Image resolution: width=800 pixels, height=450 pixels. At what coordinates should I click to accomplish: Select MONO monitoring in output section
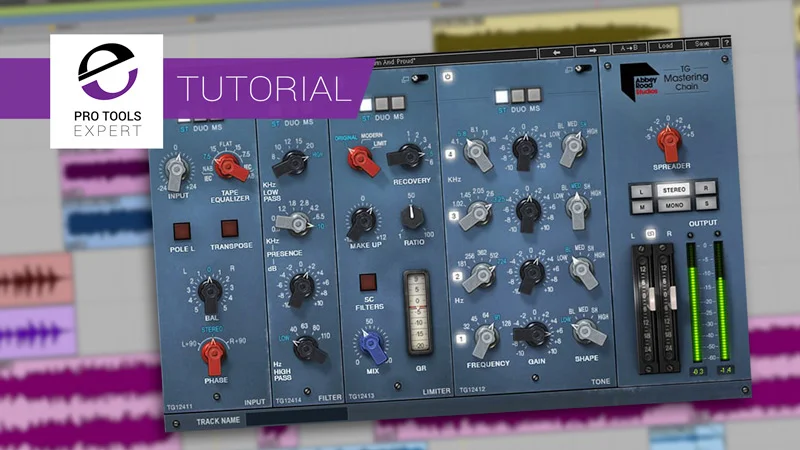[674, 205]
